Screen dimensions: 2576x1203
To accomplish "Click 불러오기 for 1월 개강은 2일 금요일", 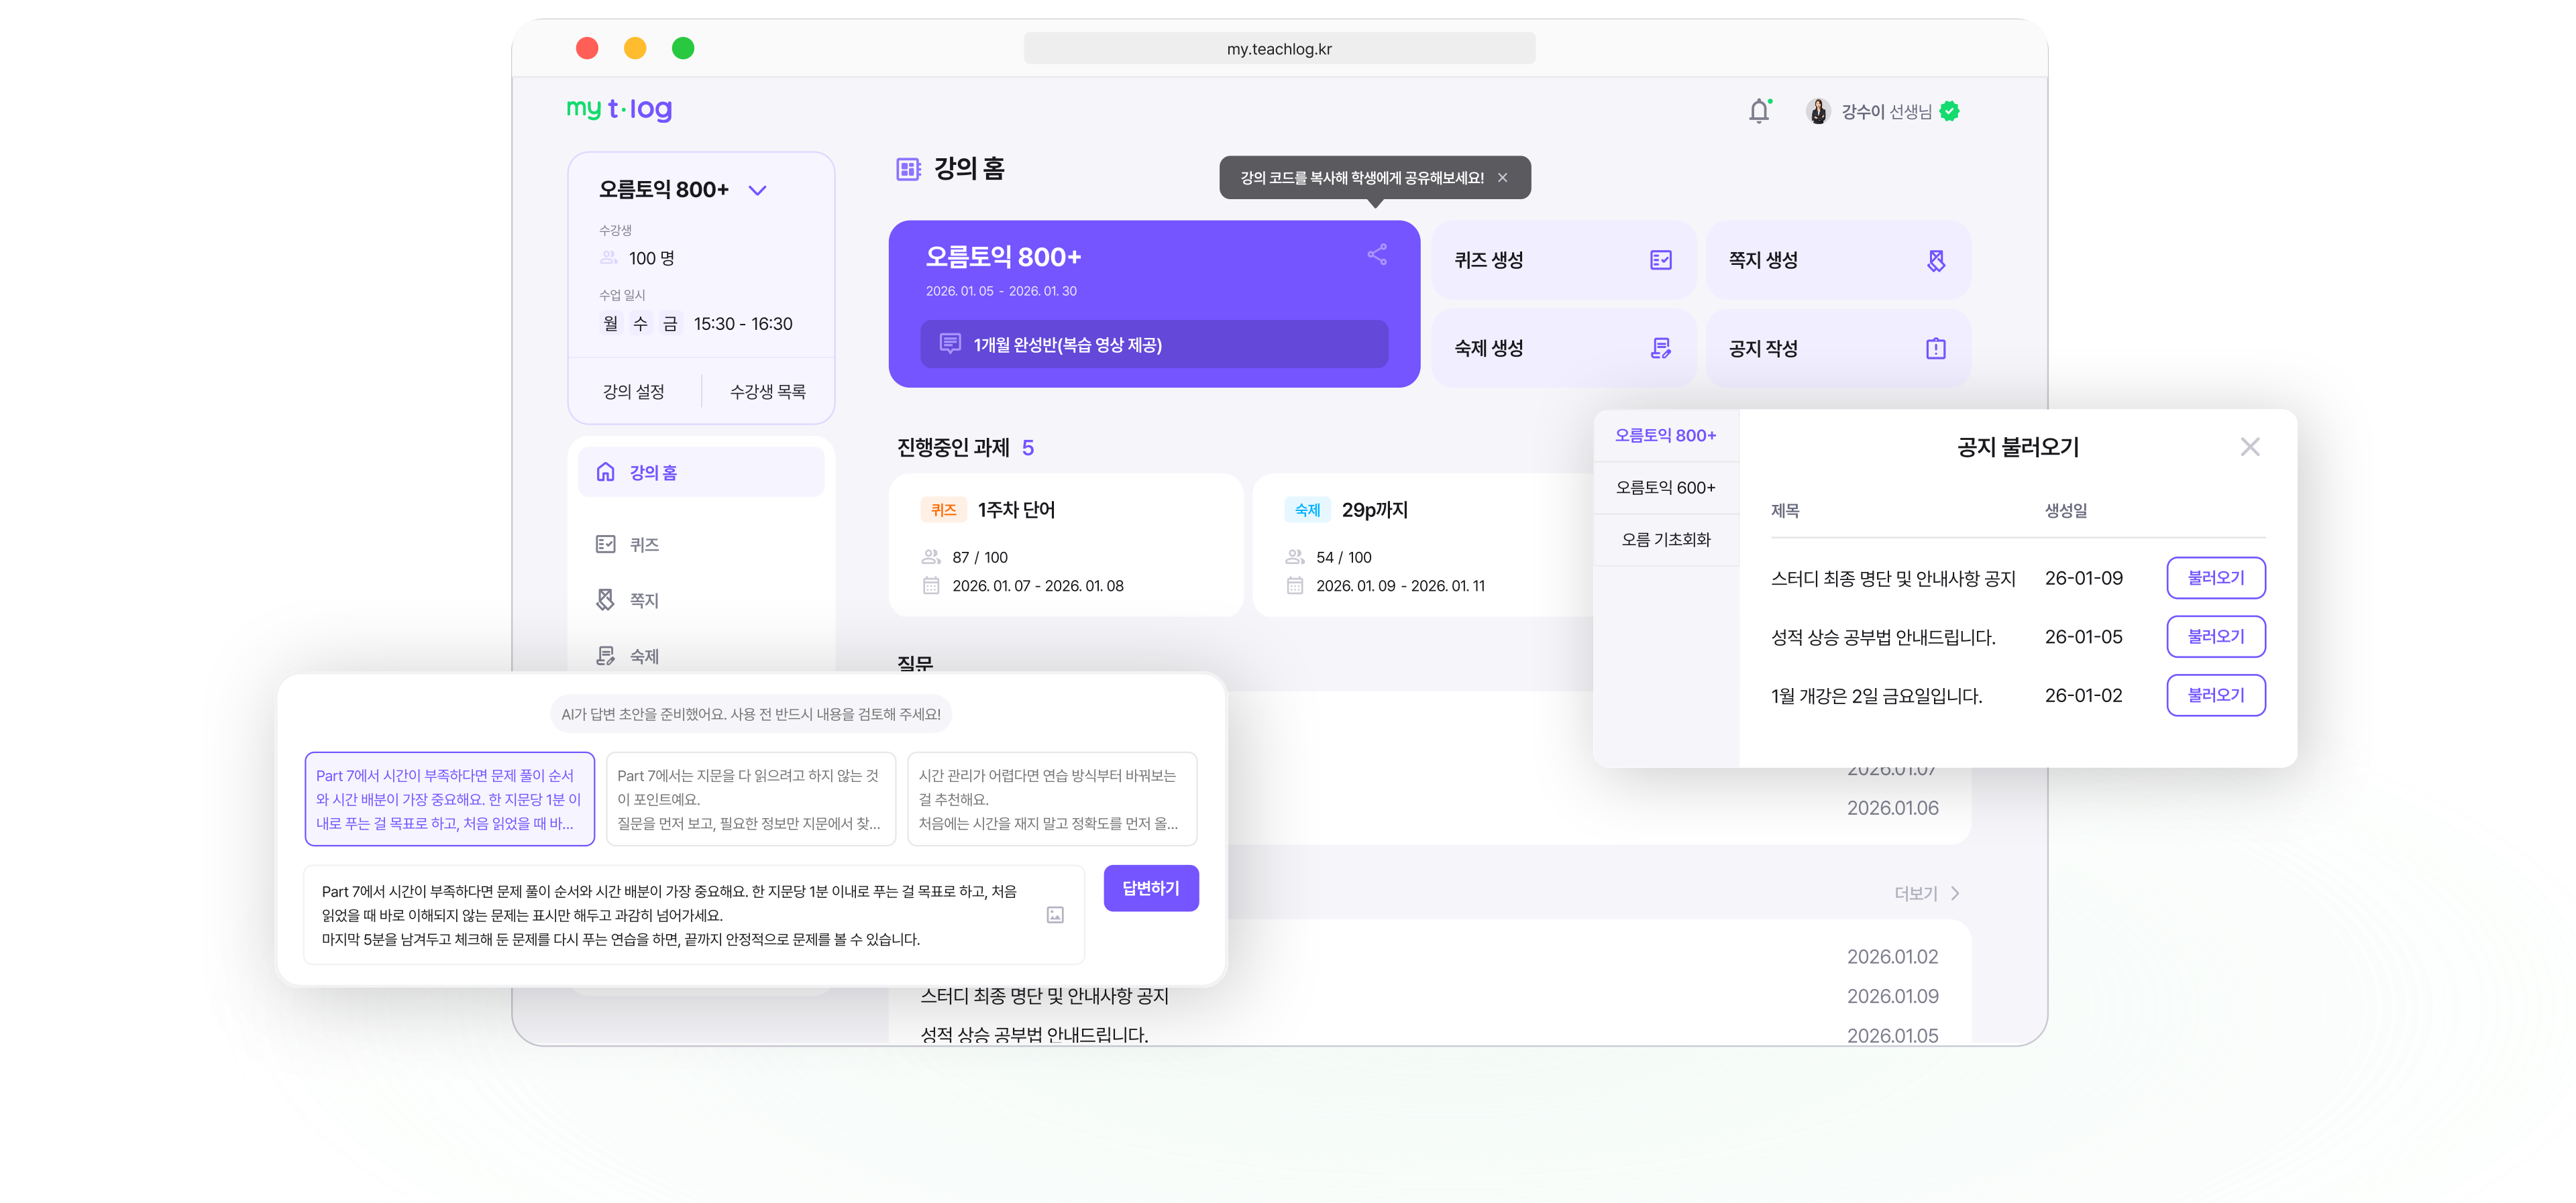I will coord(2215,695).
